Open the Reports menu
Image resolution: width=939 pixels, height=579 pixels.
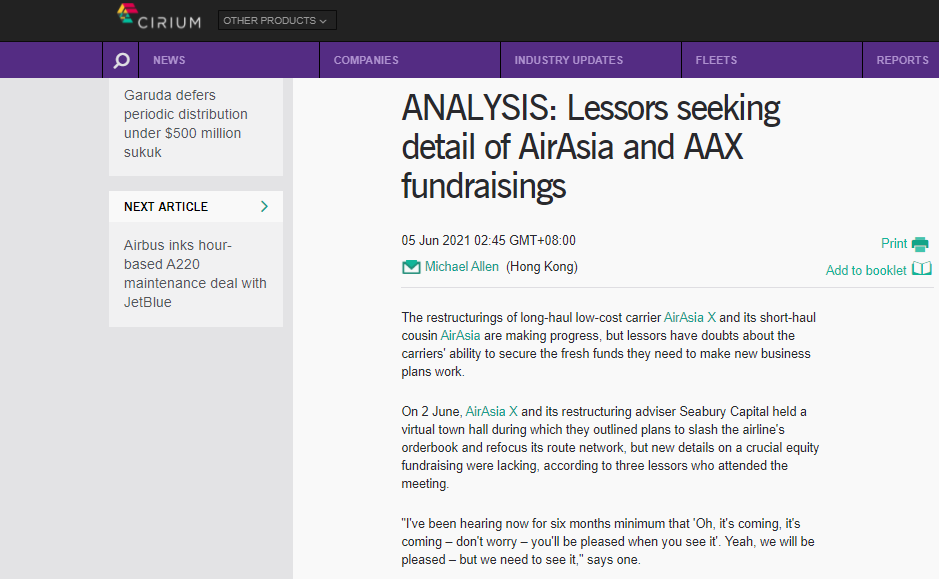[x=902, y=60]
